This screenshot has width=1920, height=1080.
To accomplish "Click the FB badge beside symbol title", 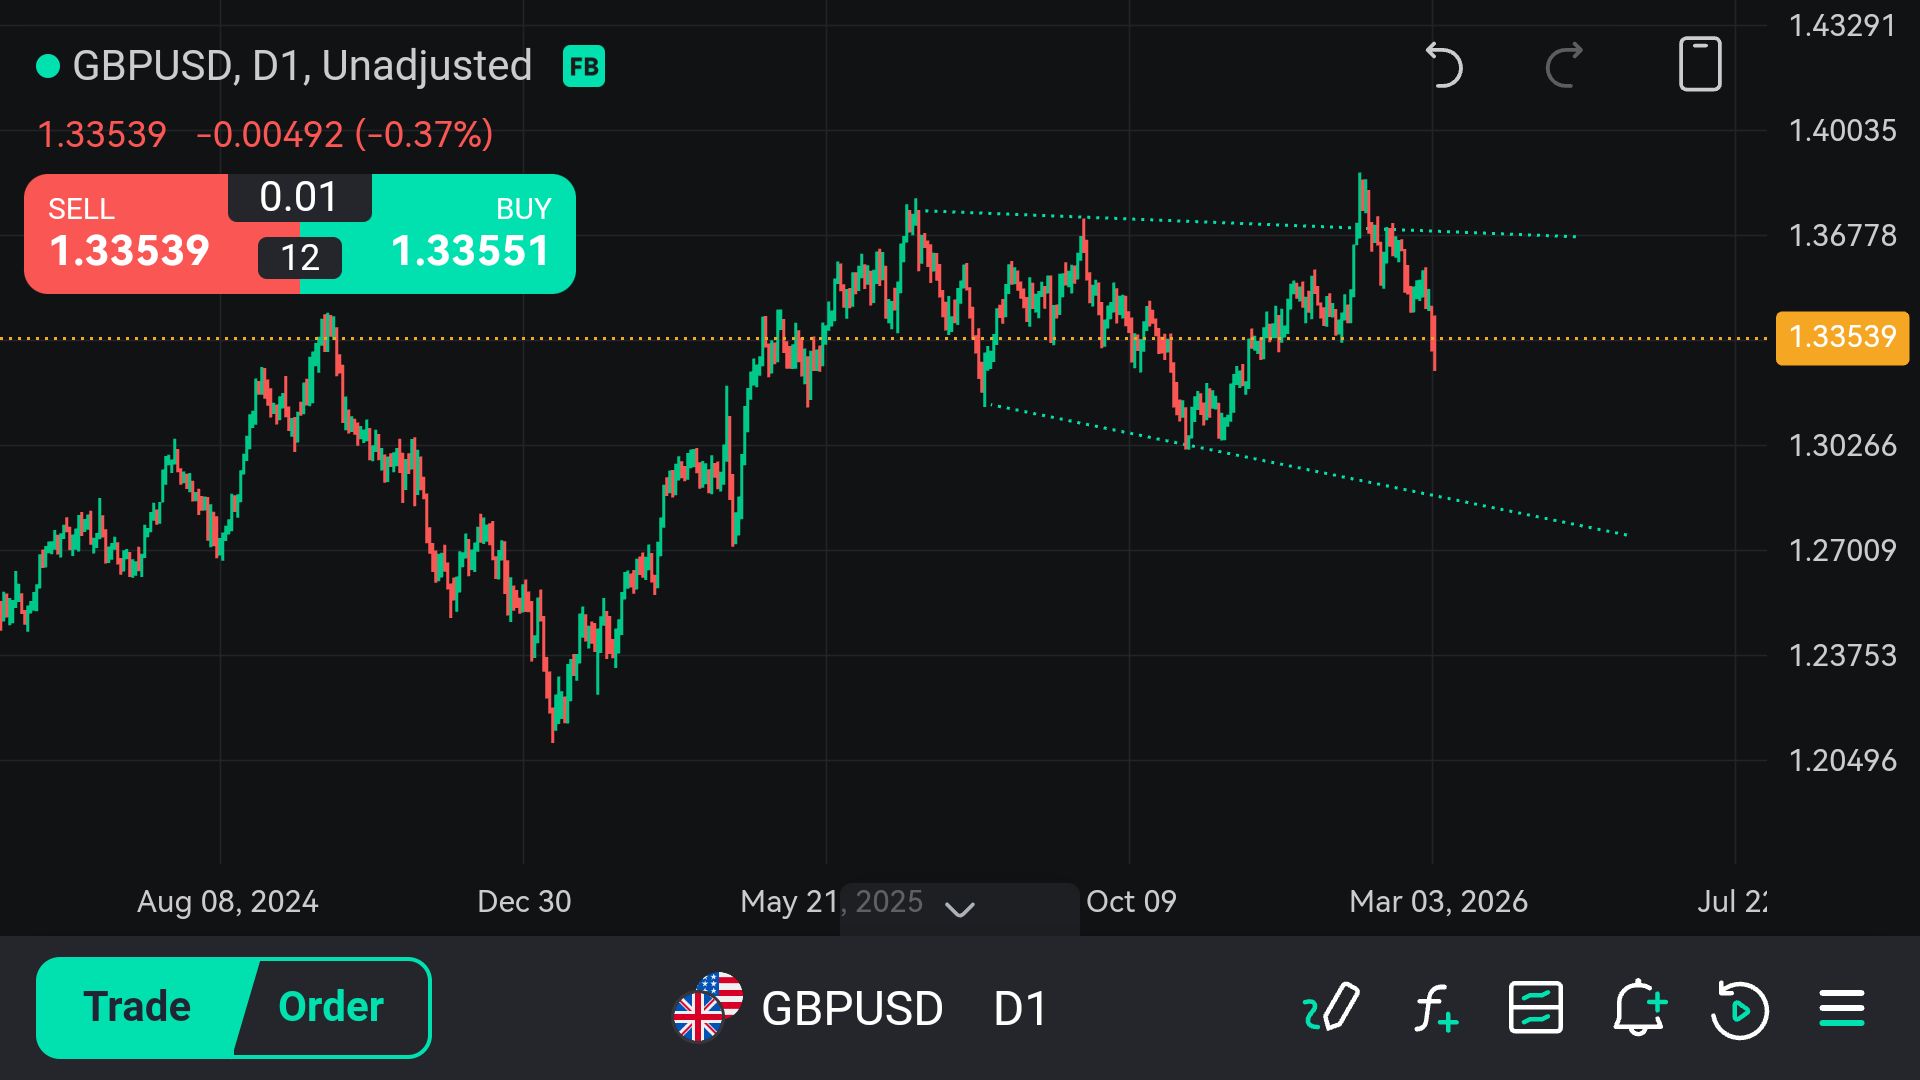I will (584, 67).
